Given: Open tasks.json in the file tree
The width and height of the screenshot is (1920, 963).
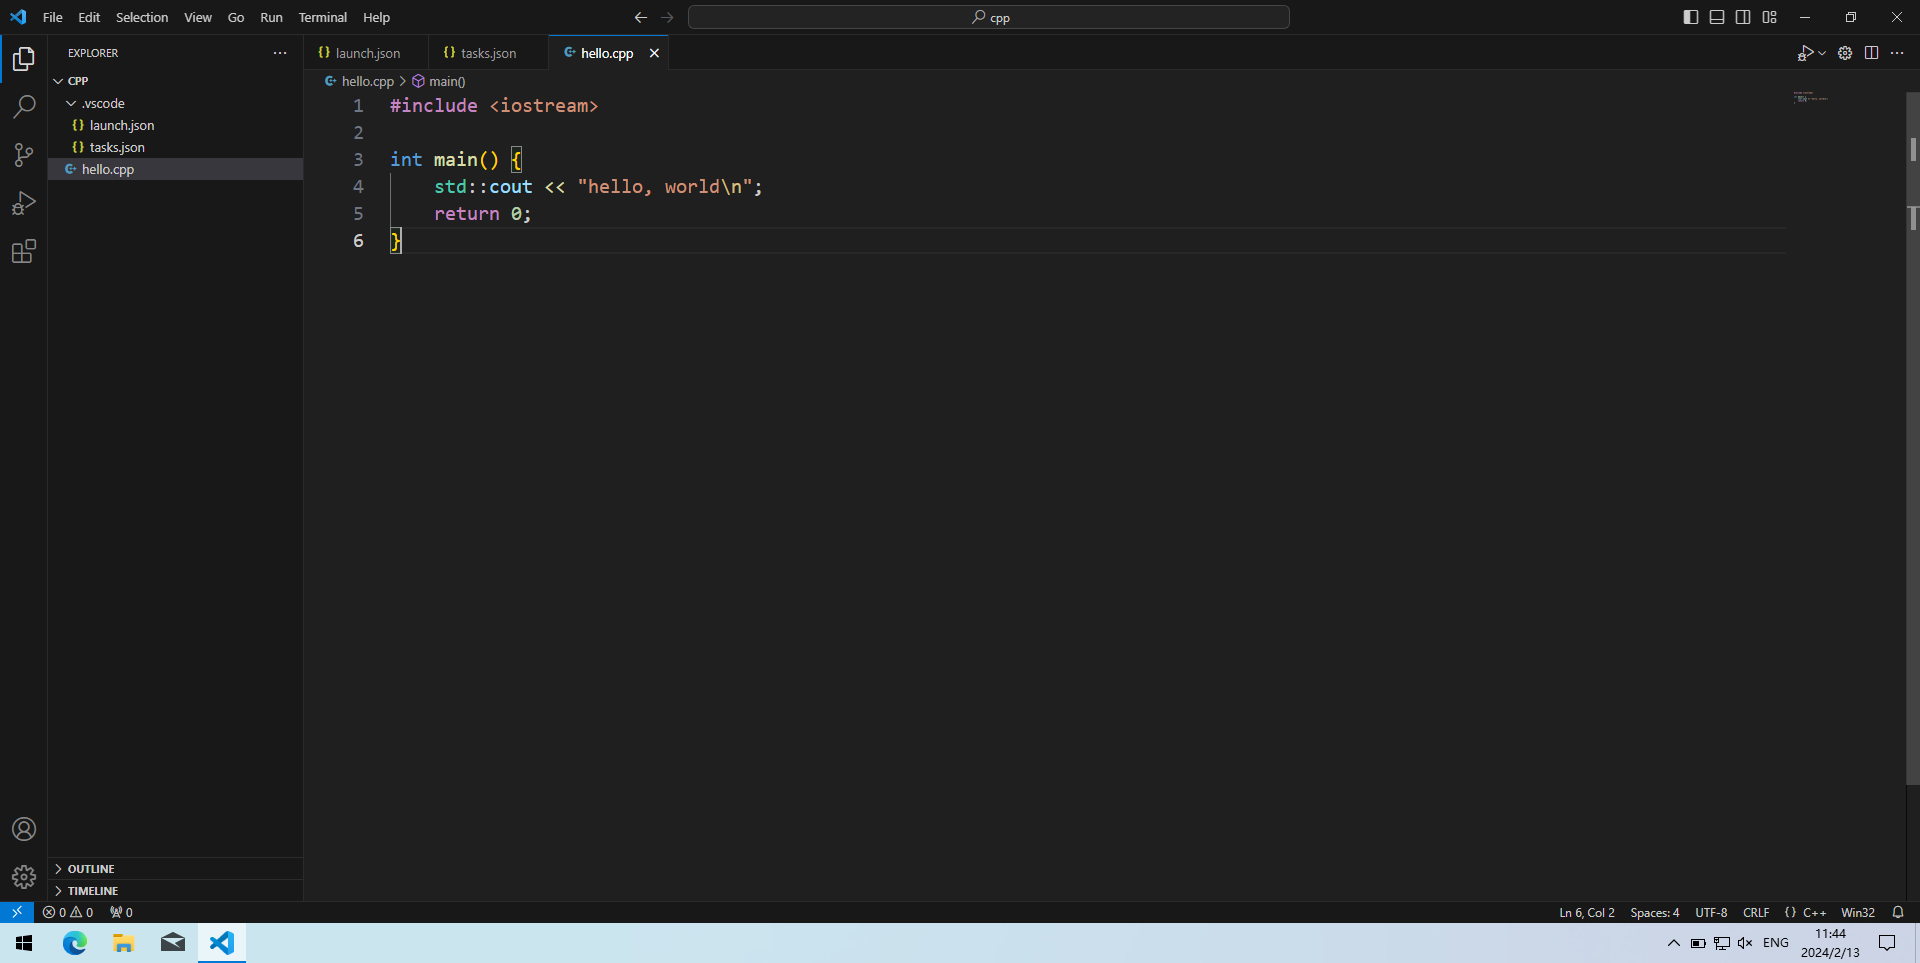Looking at the screenshot, I should [175, 147].
